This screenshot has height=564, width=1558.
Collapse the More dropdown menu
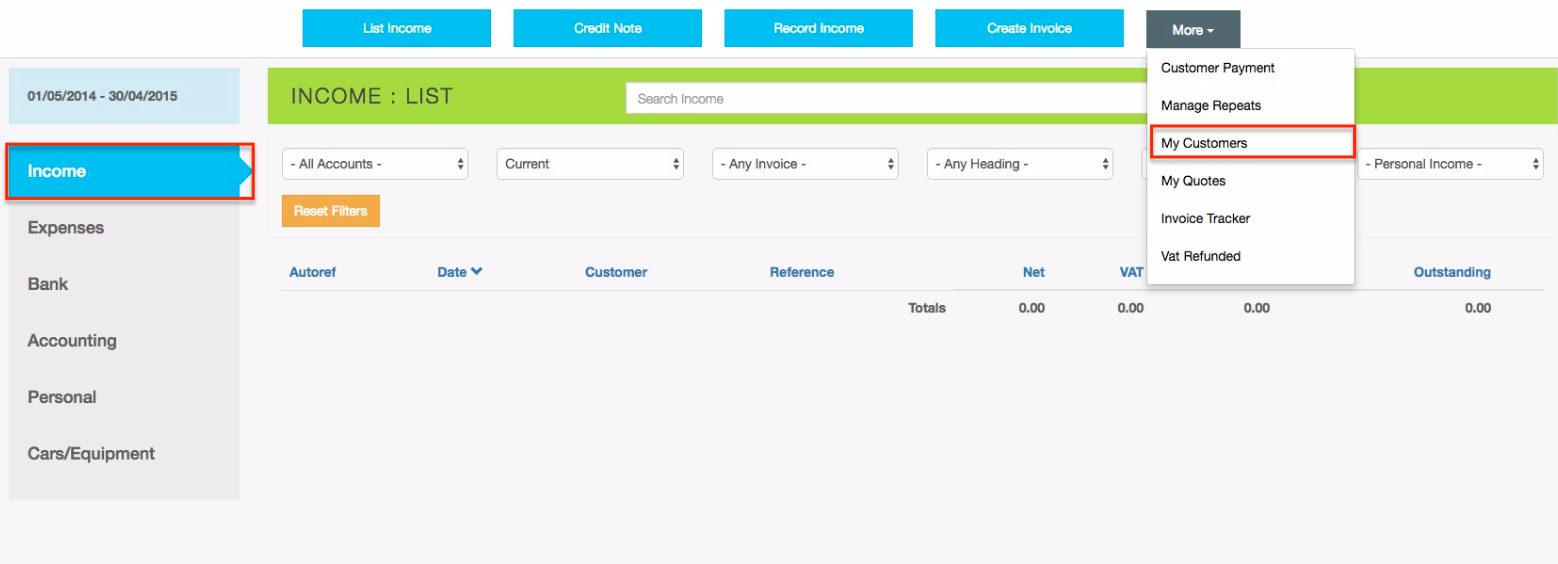[x=1193, y=30]
